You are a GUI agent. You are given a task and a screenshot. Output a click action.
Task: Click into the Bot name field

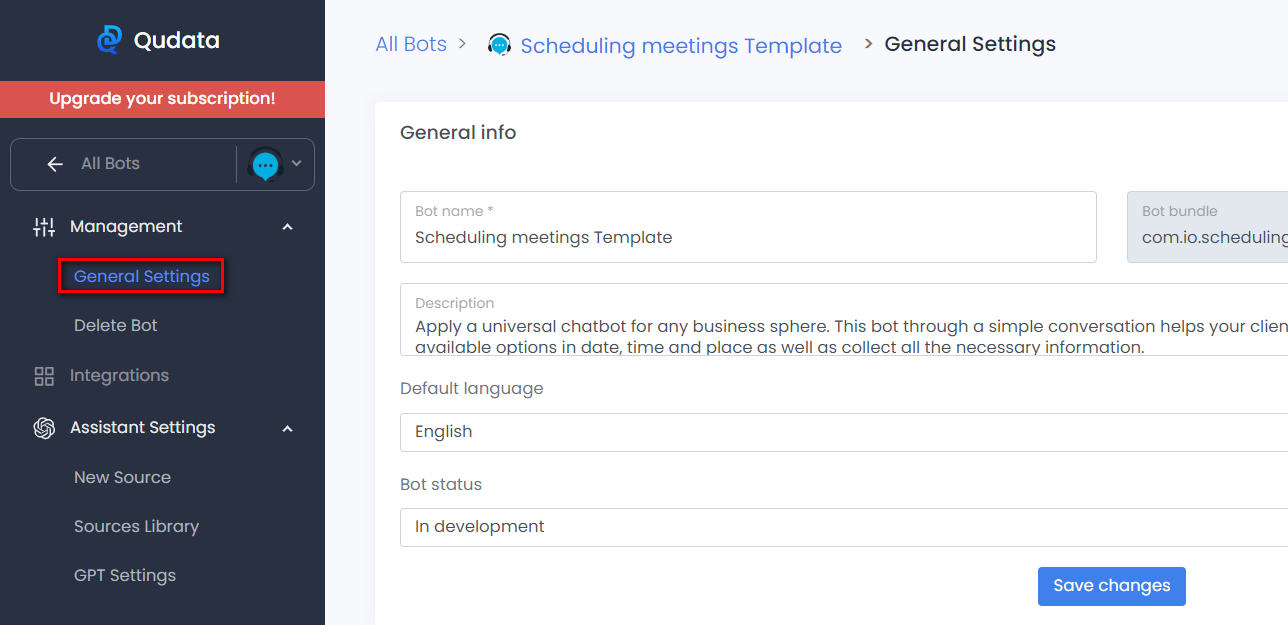(748, 238)
